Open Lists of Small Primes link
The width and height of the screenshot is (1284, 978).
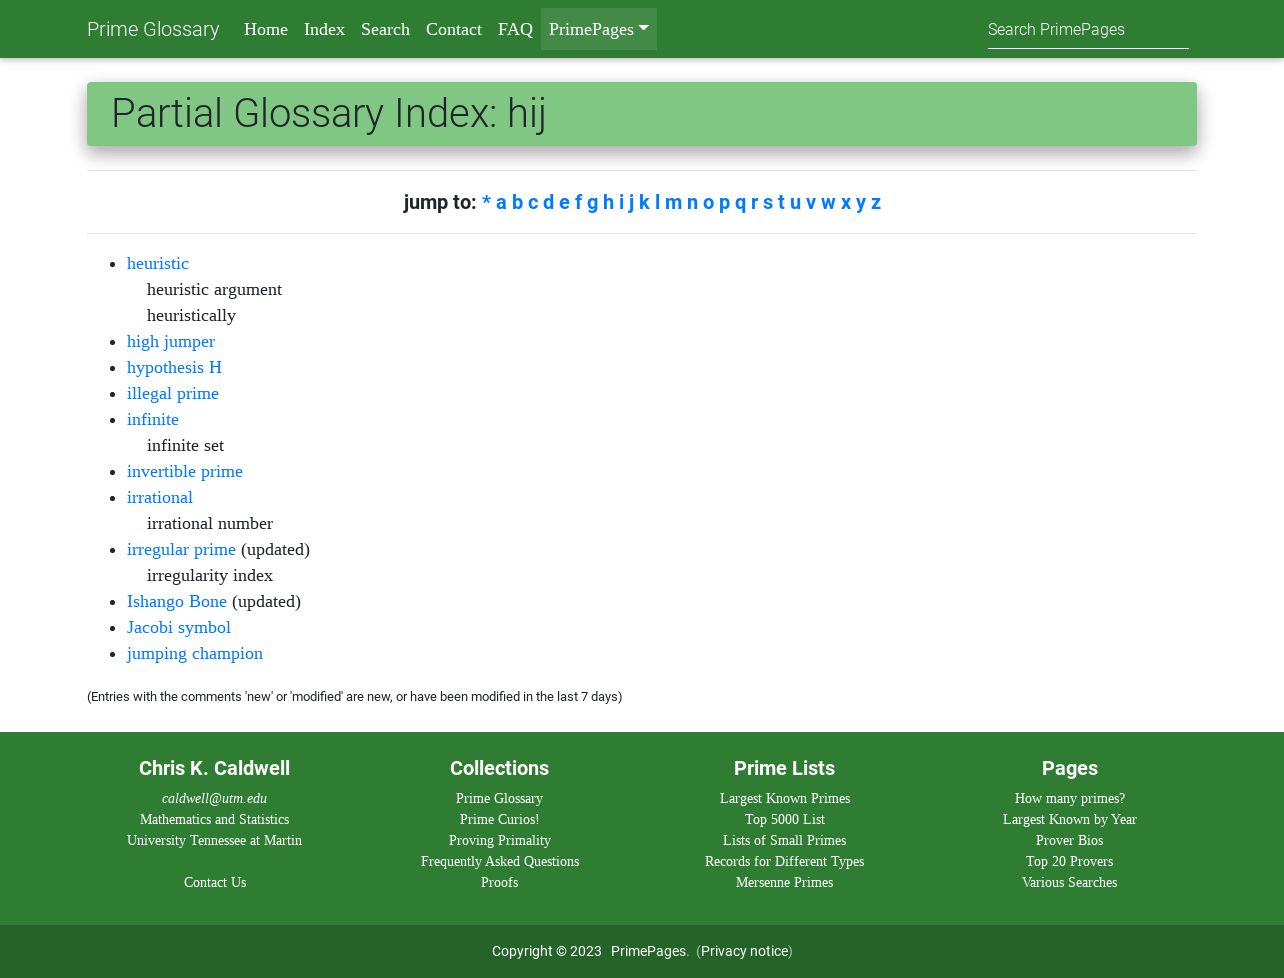(784, 840)
